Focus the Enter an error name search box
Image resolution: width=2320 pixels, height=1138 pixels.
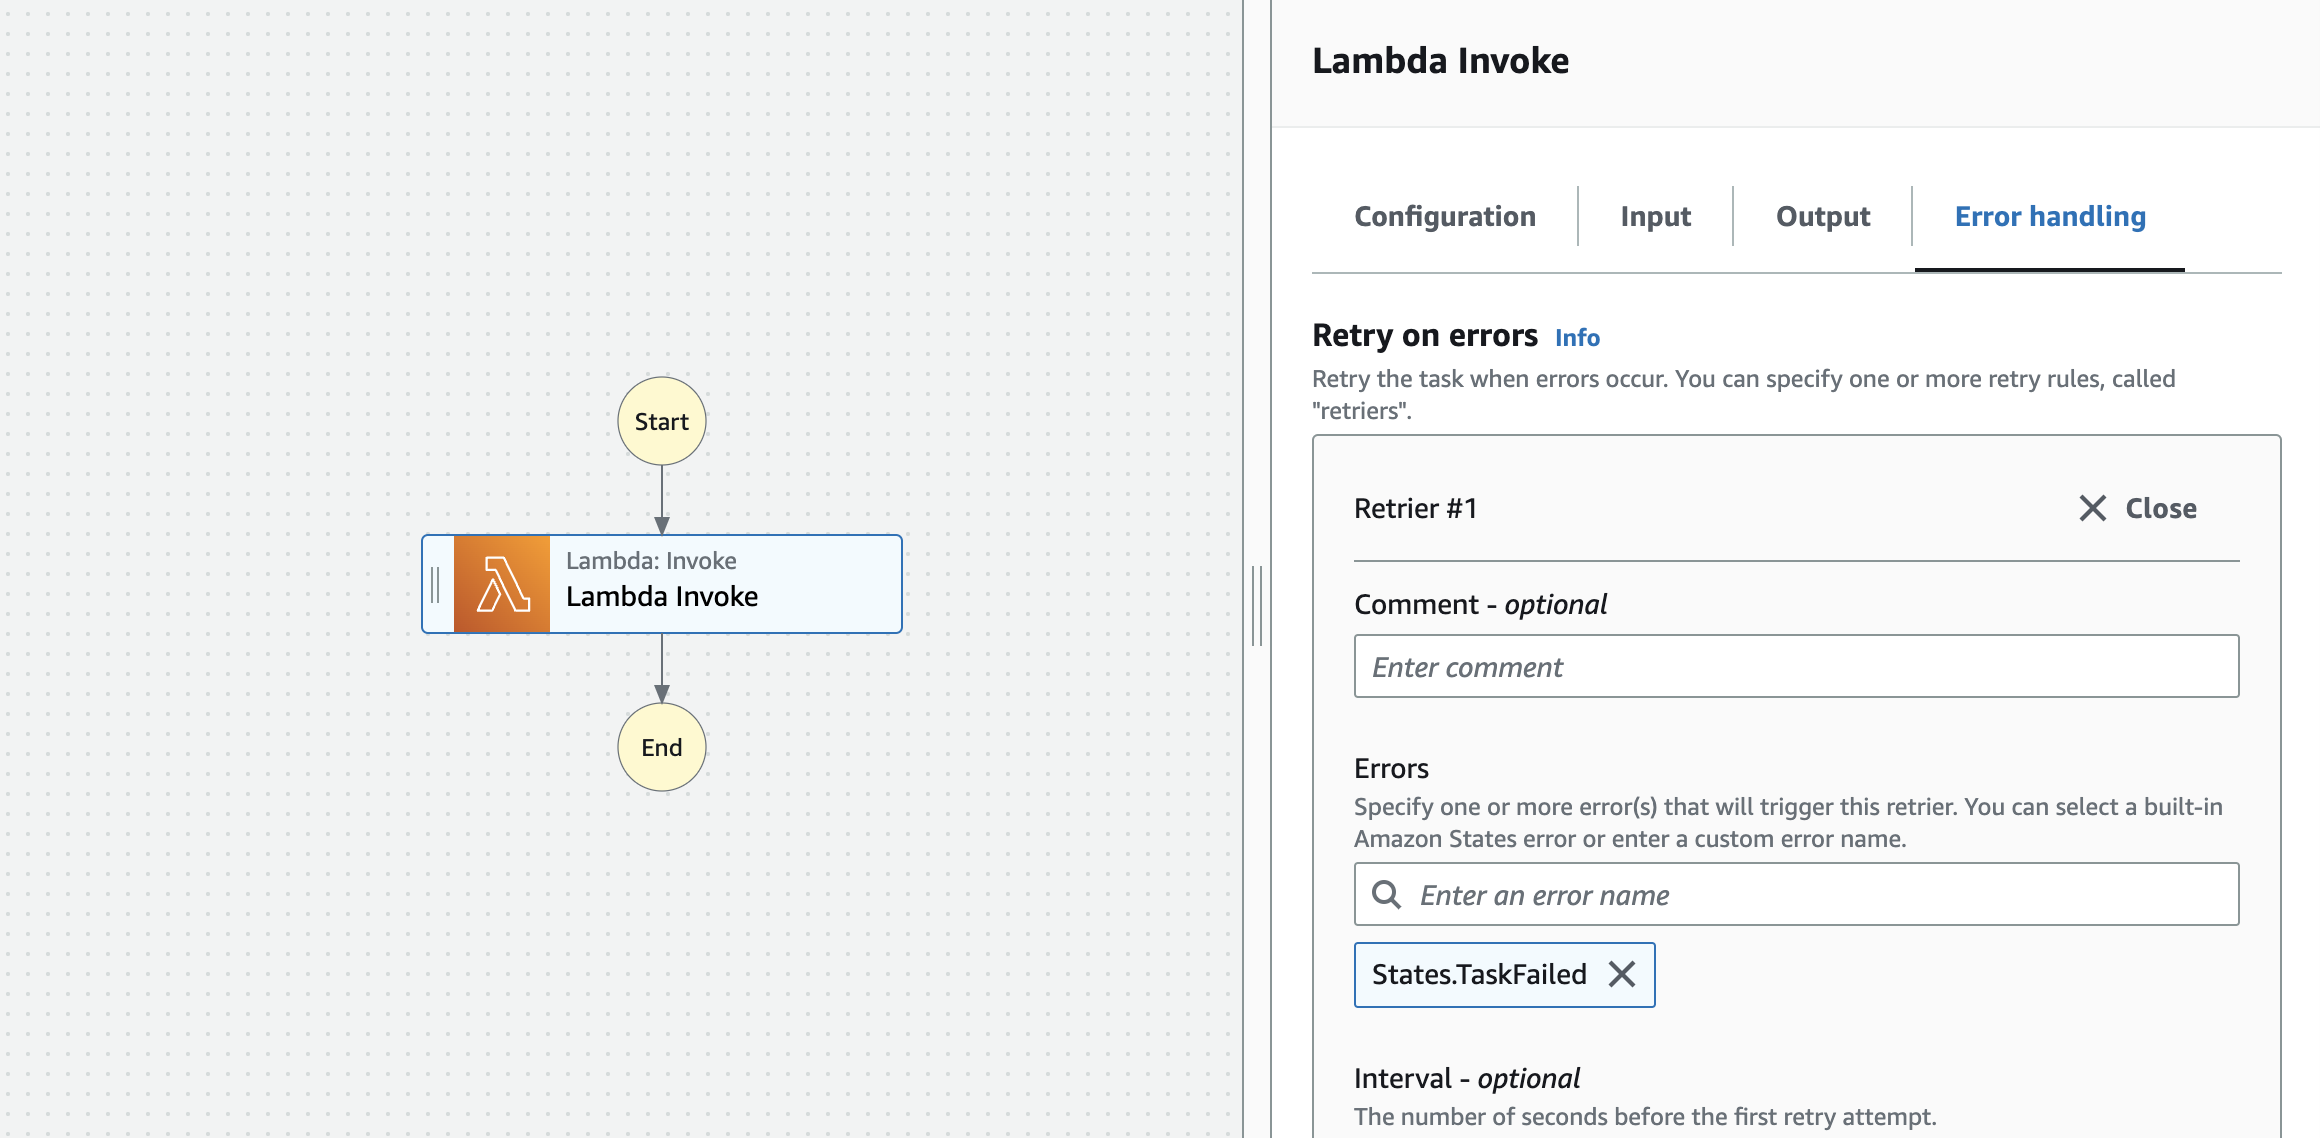1796,894
